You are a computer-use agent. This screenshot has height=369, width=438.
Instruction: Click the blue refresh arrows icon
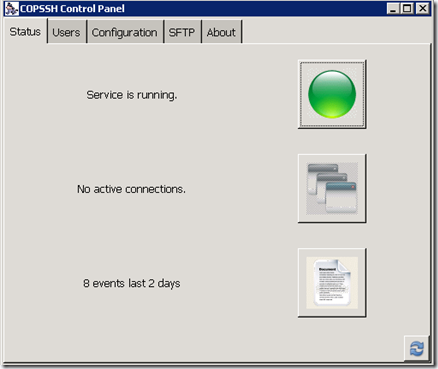pos(416,349)
